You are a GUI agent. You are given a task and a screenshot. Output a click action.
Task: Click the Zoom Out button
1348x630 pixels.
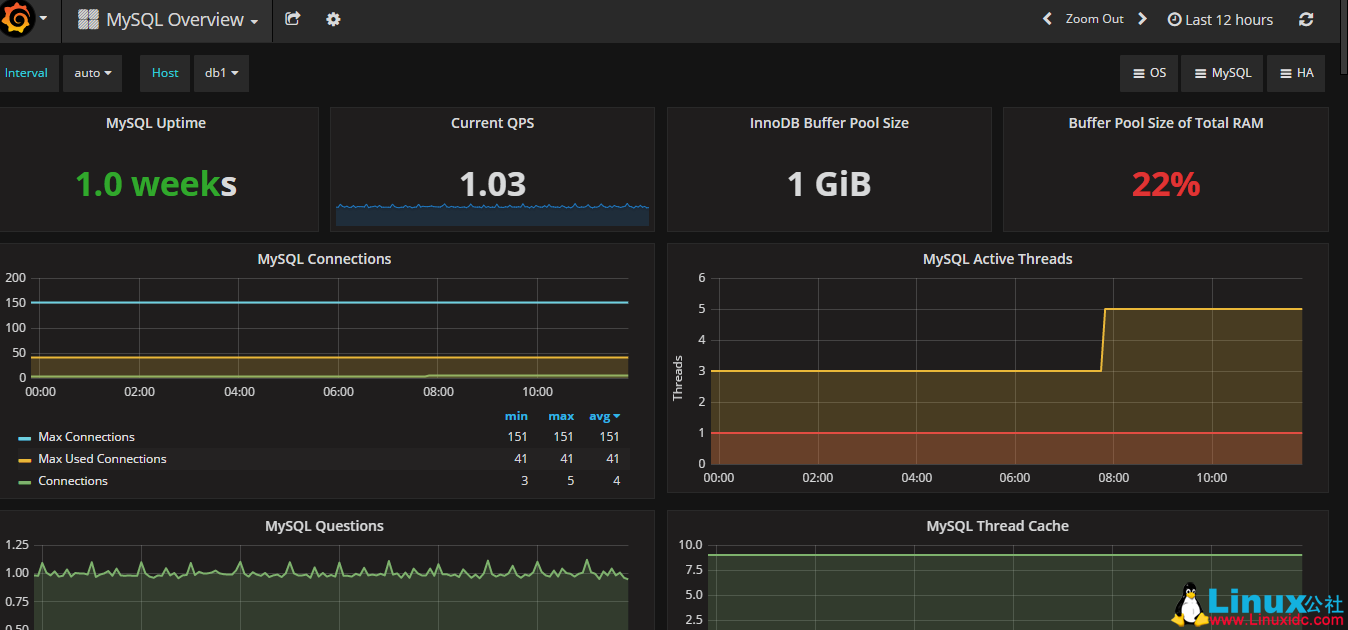click(1095, 18)
